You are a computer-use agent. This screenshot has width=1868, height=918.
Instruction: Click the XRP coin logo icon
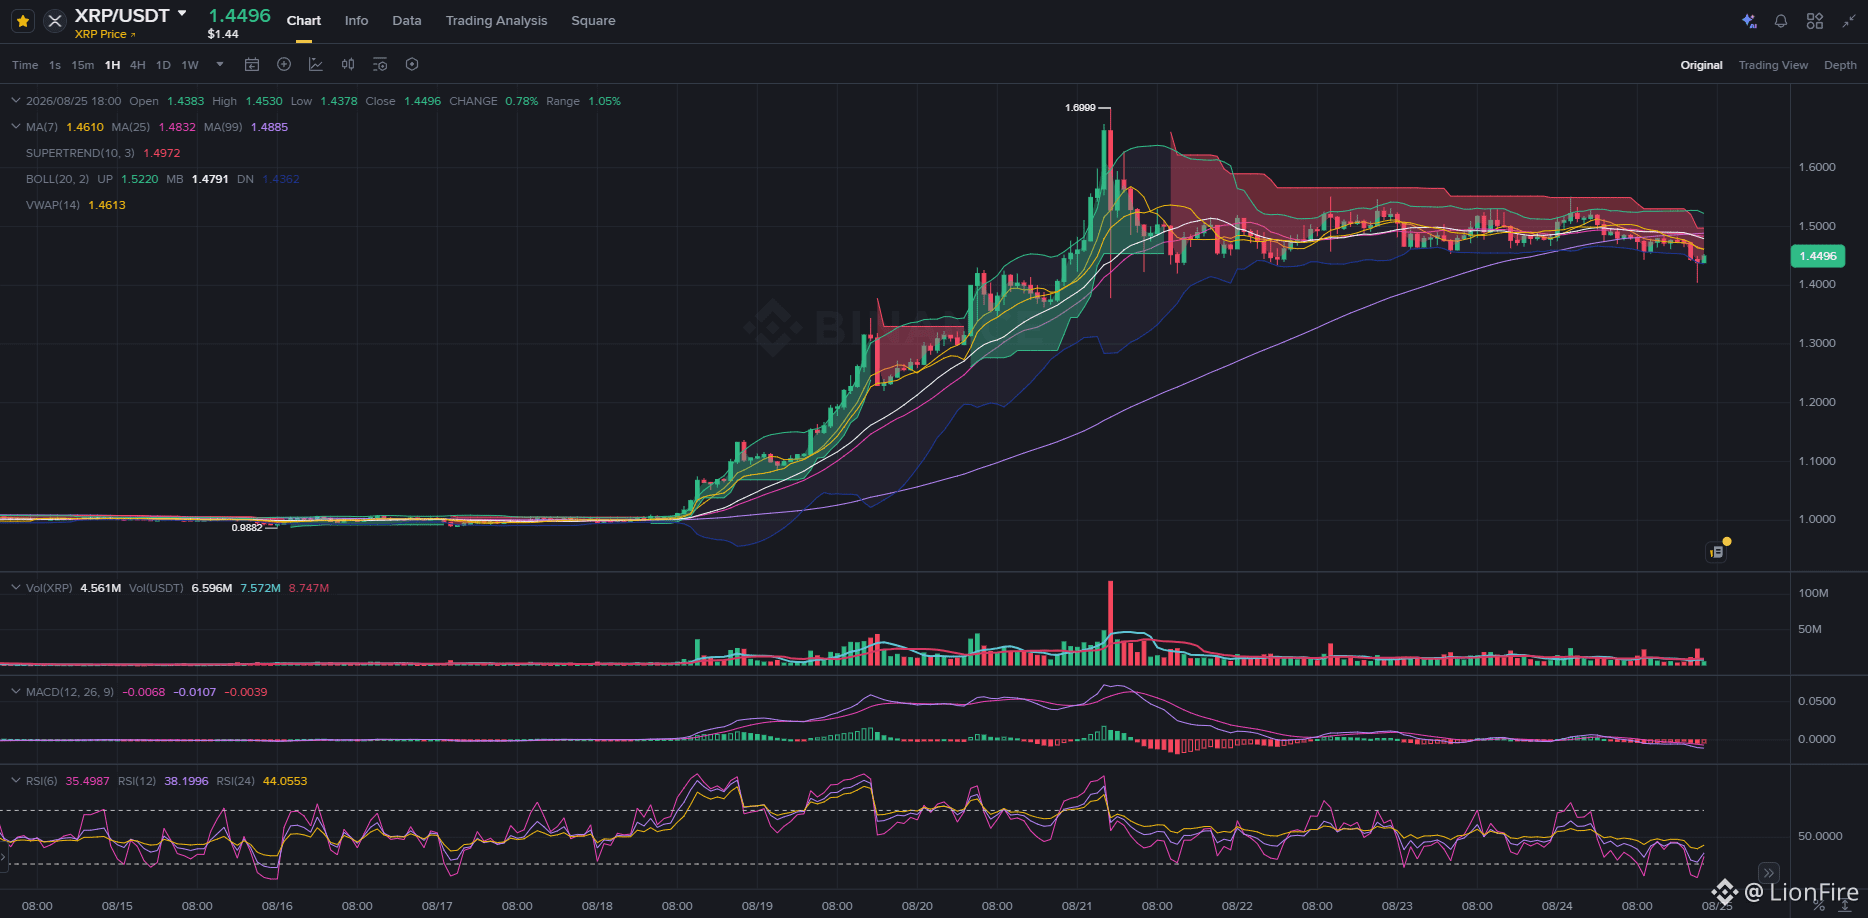pos(55,21)
